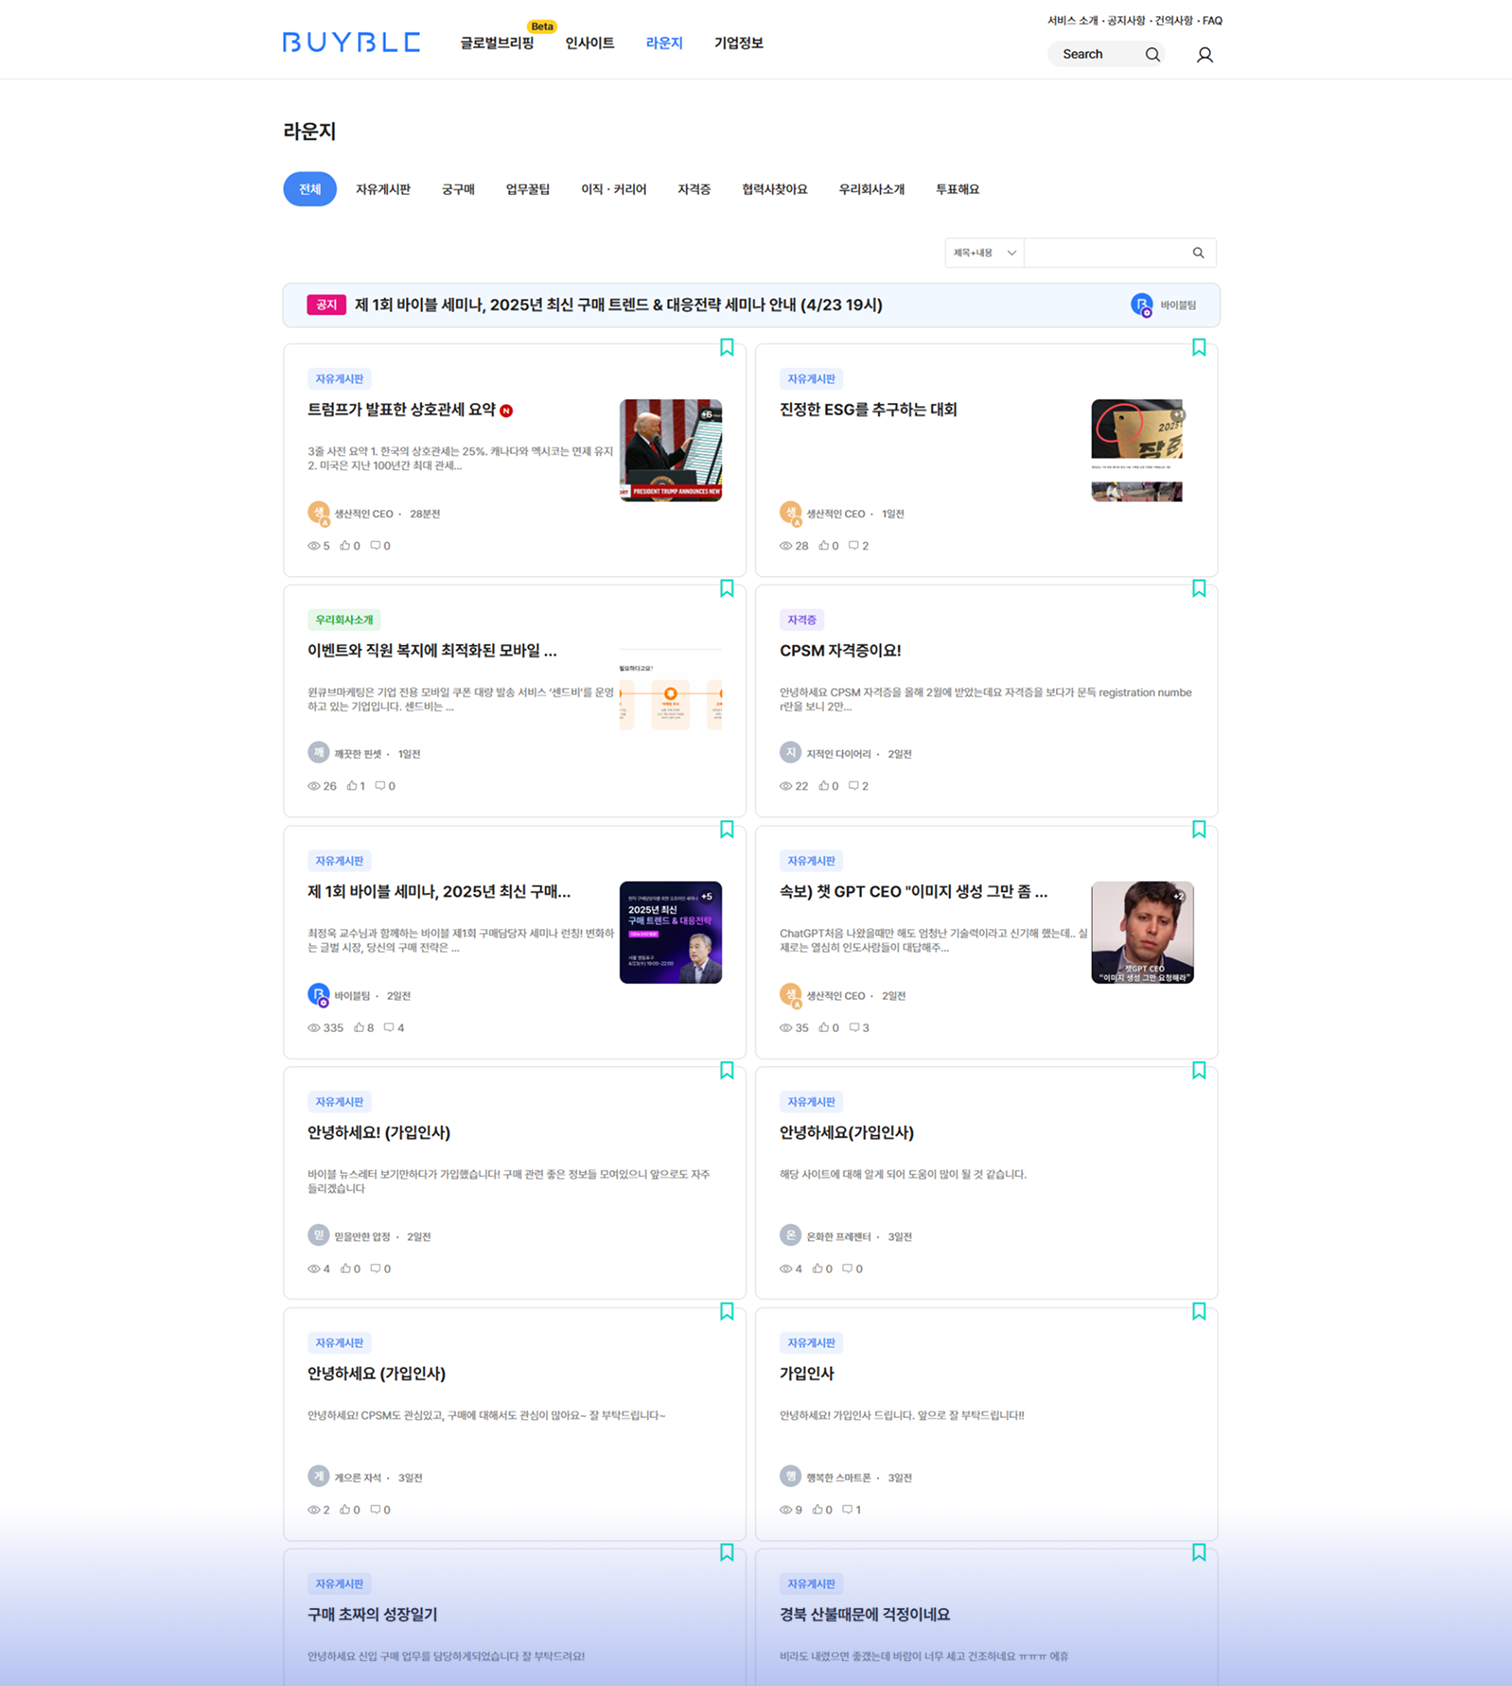This screenshot has width=1512, height=1686.
Task: Bookmark the 구매 초짜의 성장일기 post
Action: (x=727, y=1552)
